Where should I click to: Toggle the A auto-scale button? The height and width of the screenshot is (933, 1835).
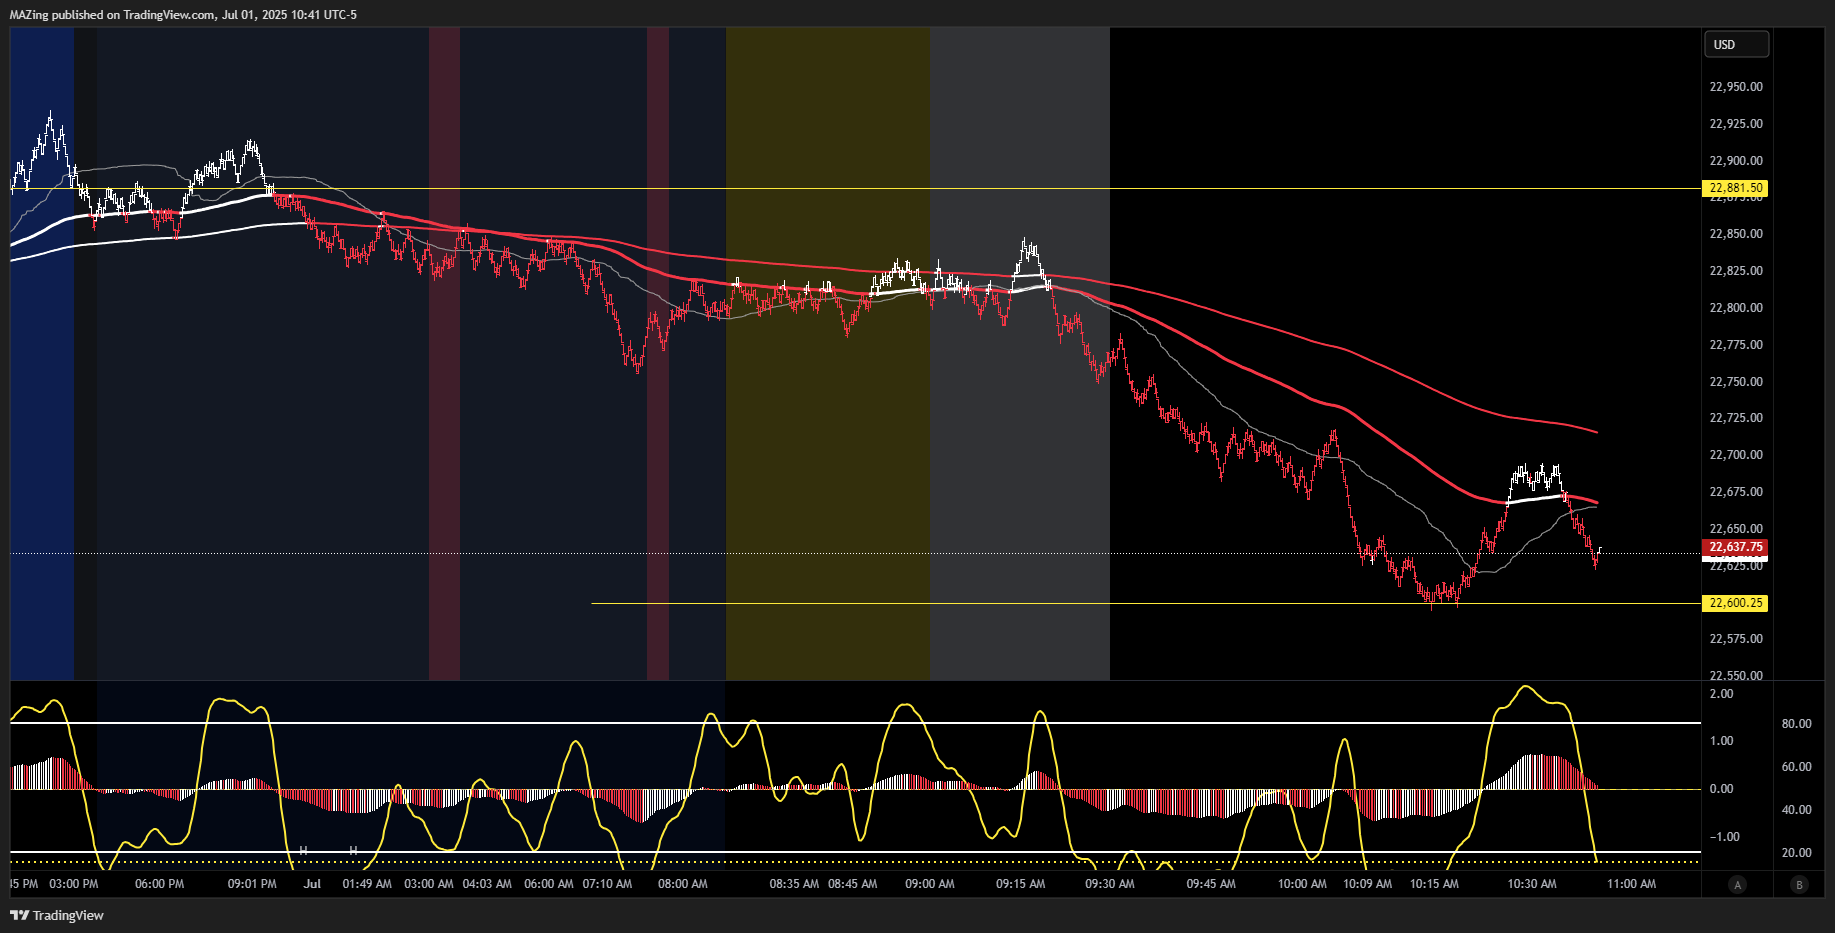pyautogui.click(x=1738, y=884)
